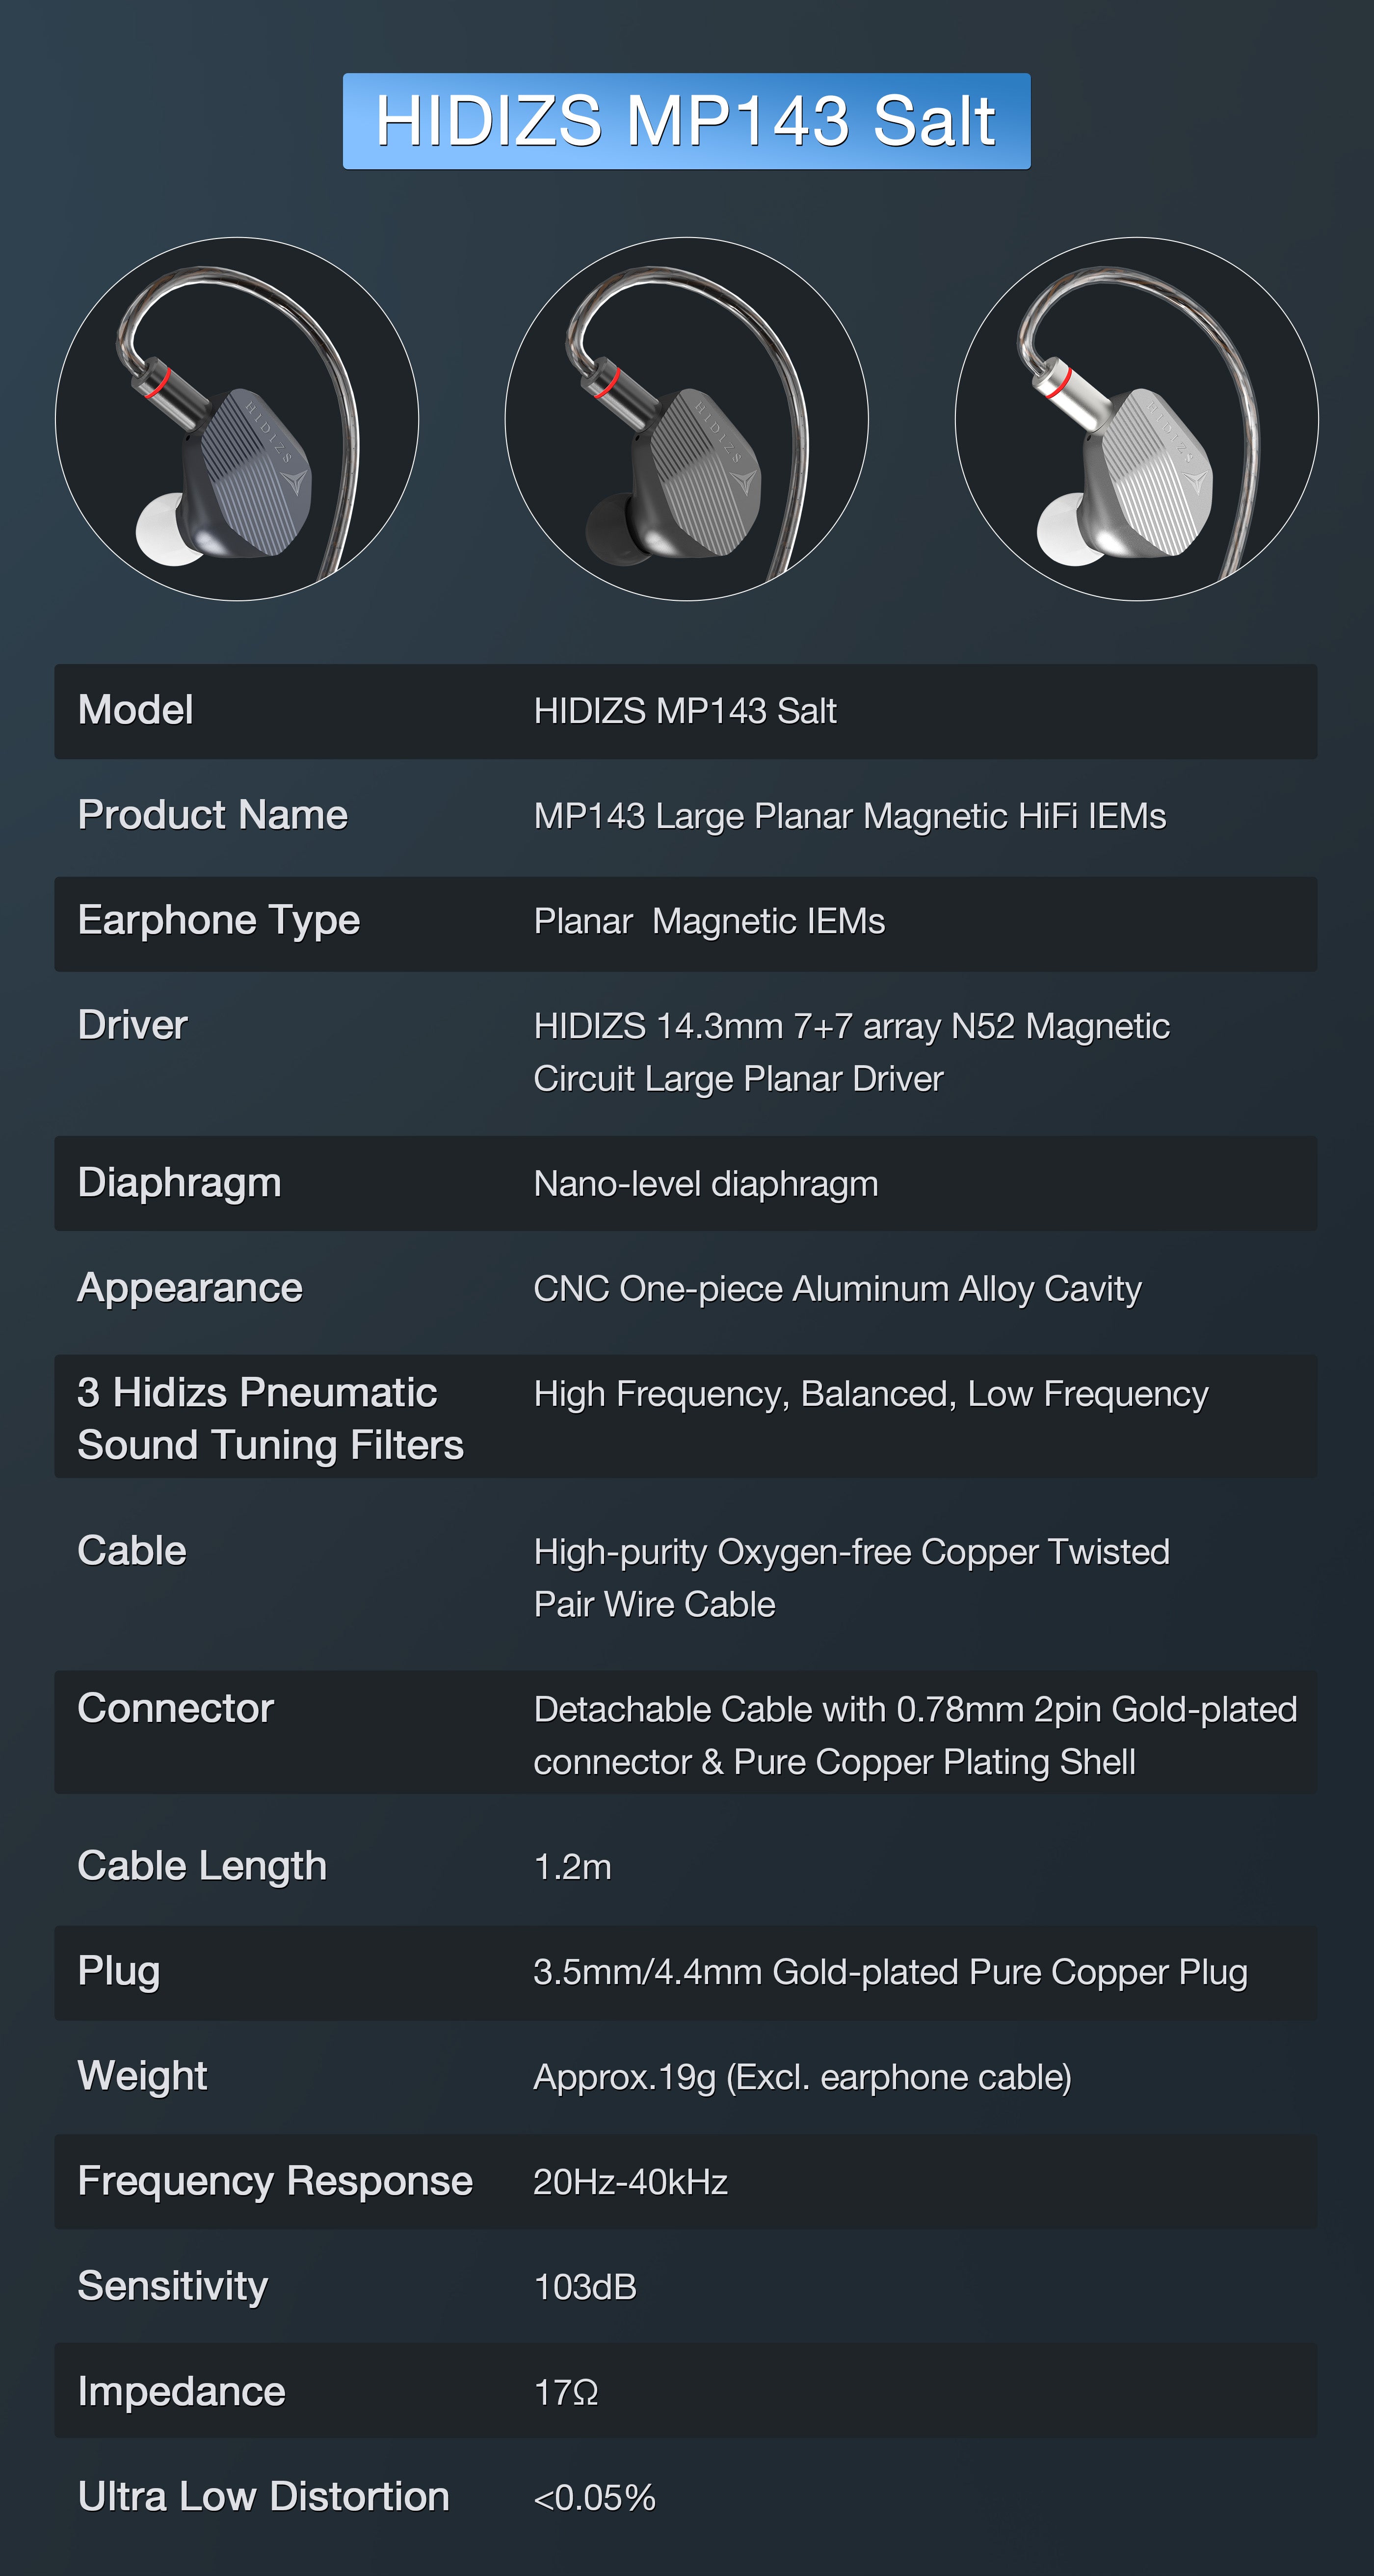The image size is (1374, 2576).
Task: Click the Product Name value text
Action: coord(849,816)
